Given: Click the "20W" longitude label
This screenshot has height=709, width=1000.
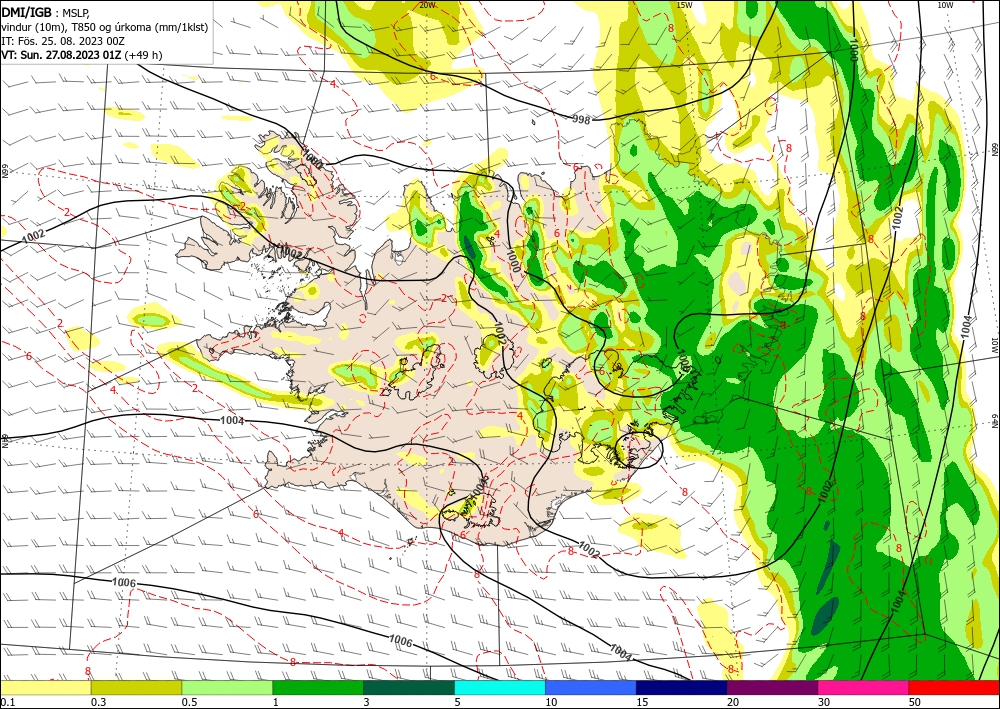Looking at the screenshot, I should pos(427,5).
